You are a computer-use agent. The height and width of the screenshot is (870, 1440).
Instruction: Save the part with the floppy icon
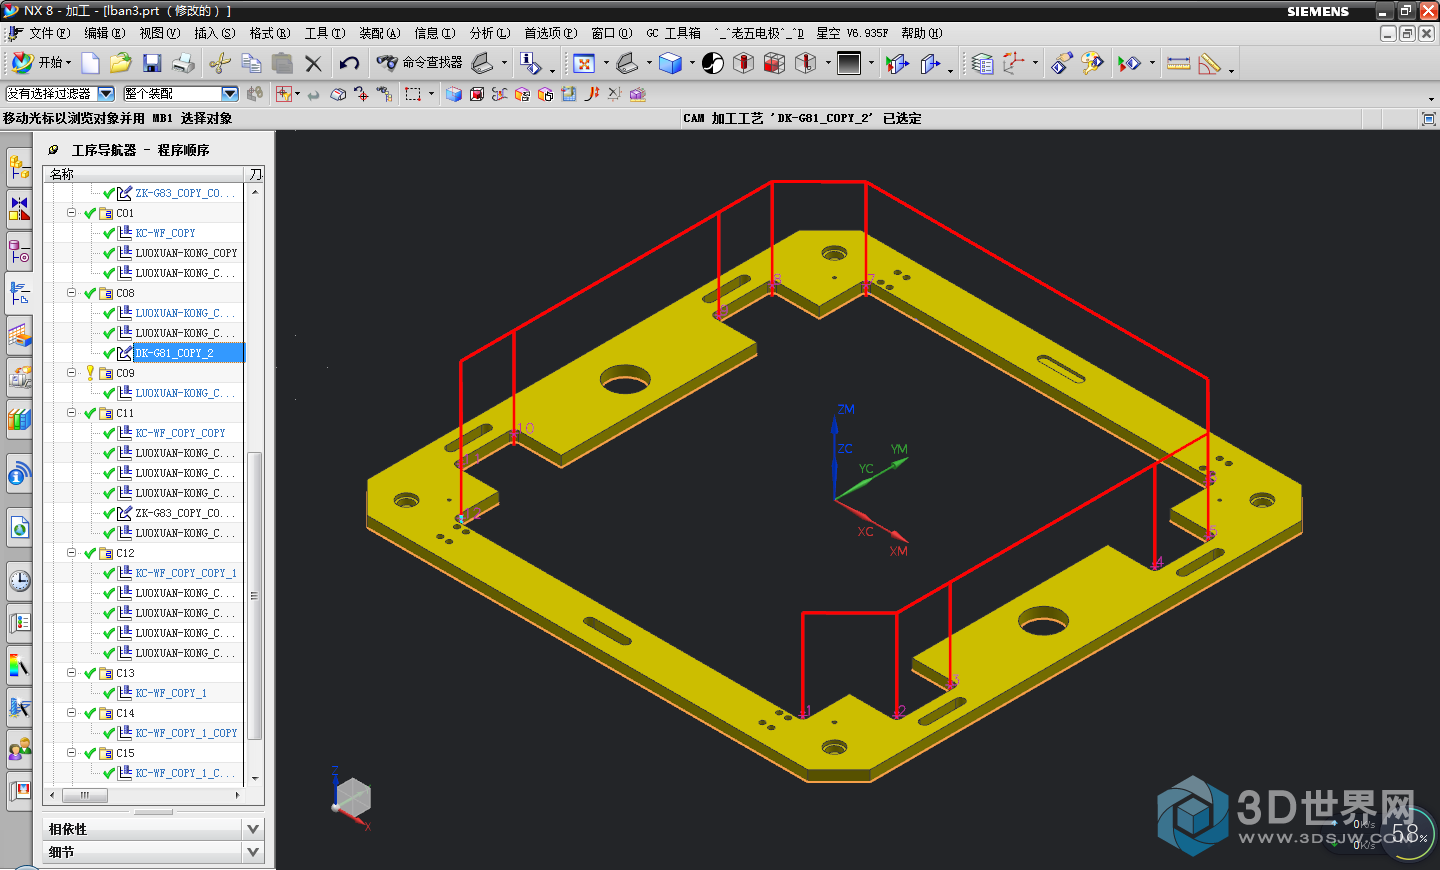(x=152, y=63)
